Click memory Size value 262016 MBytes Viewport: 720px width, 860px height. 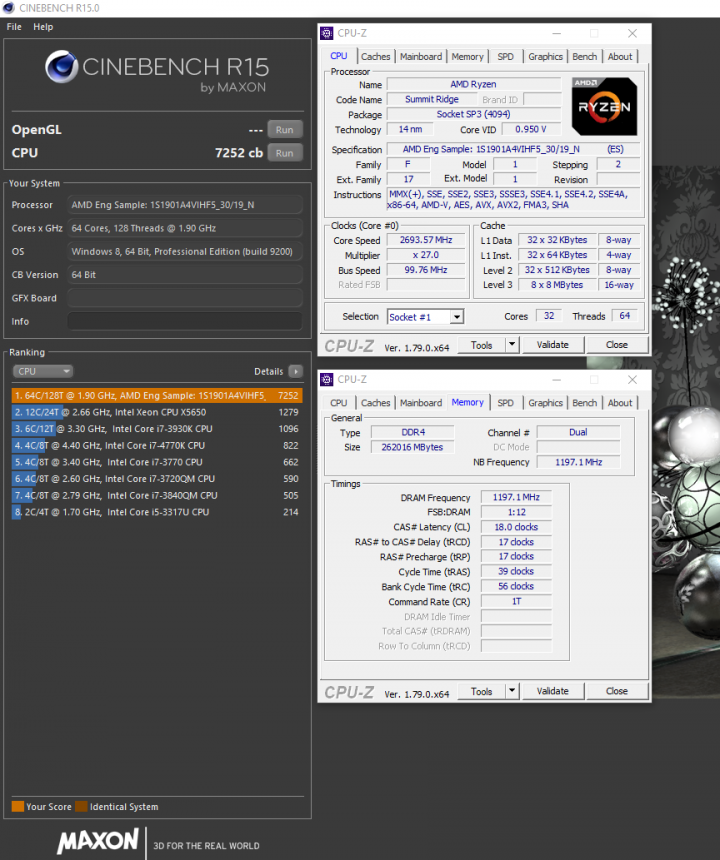pos(412,447)
